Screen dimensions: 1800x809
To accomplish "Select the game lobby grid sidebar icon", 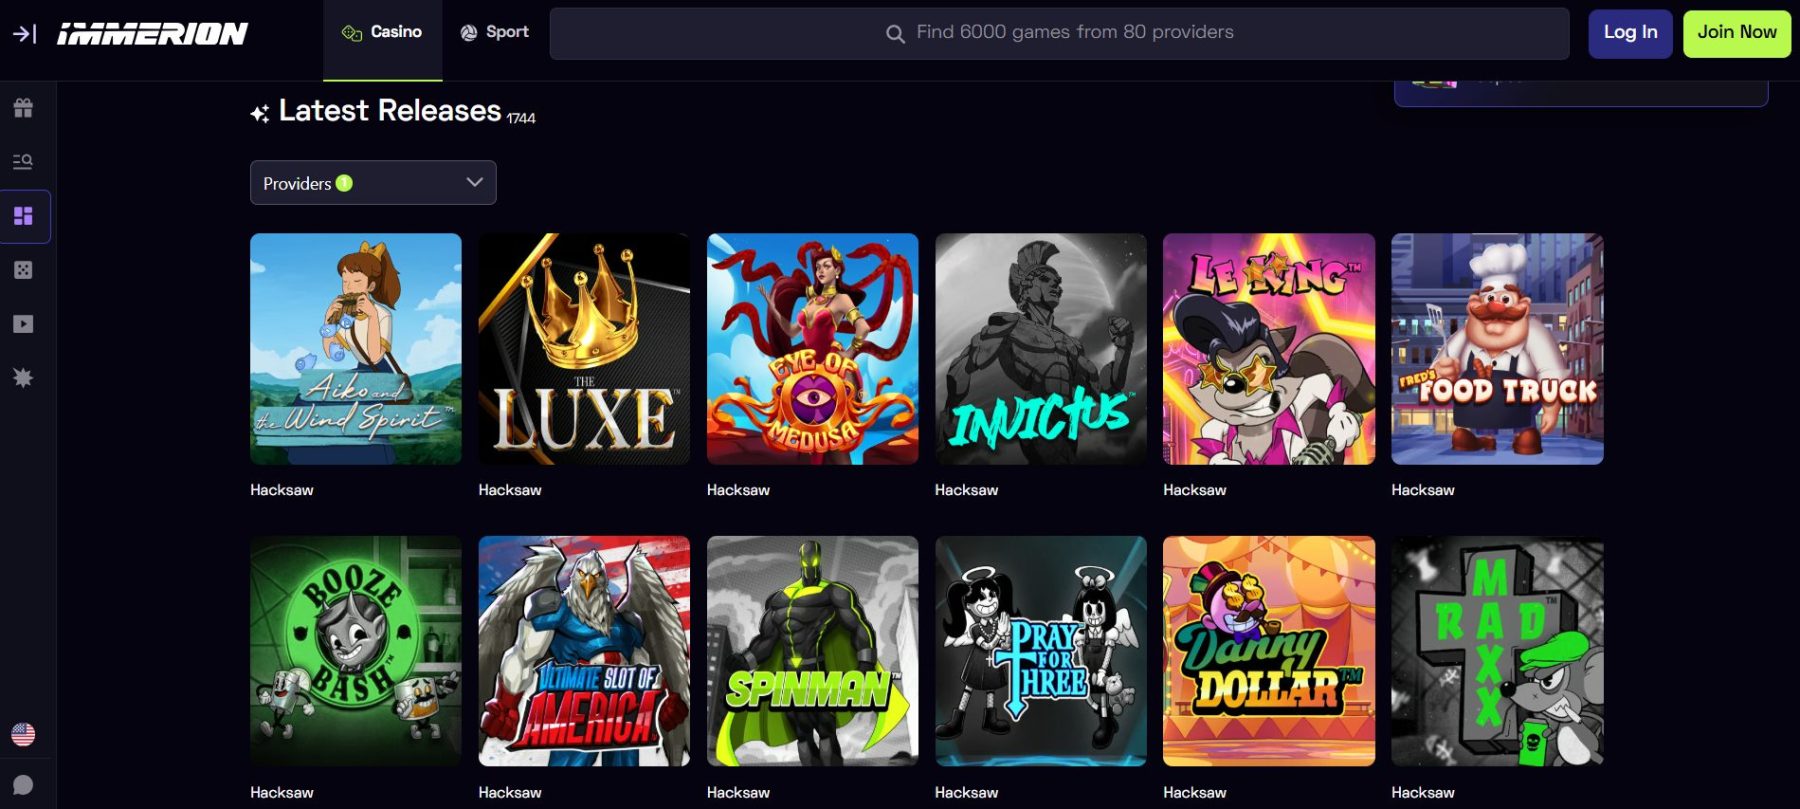I will [x=23, y=216].
